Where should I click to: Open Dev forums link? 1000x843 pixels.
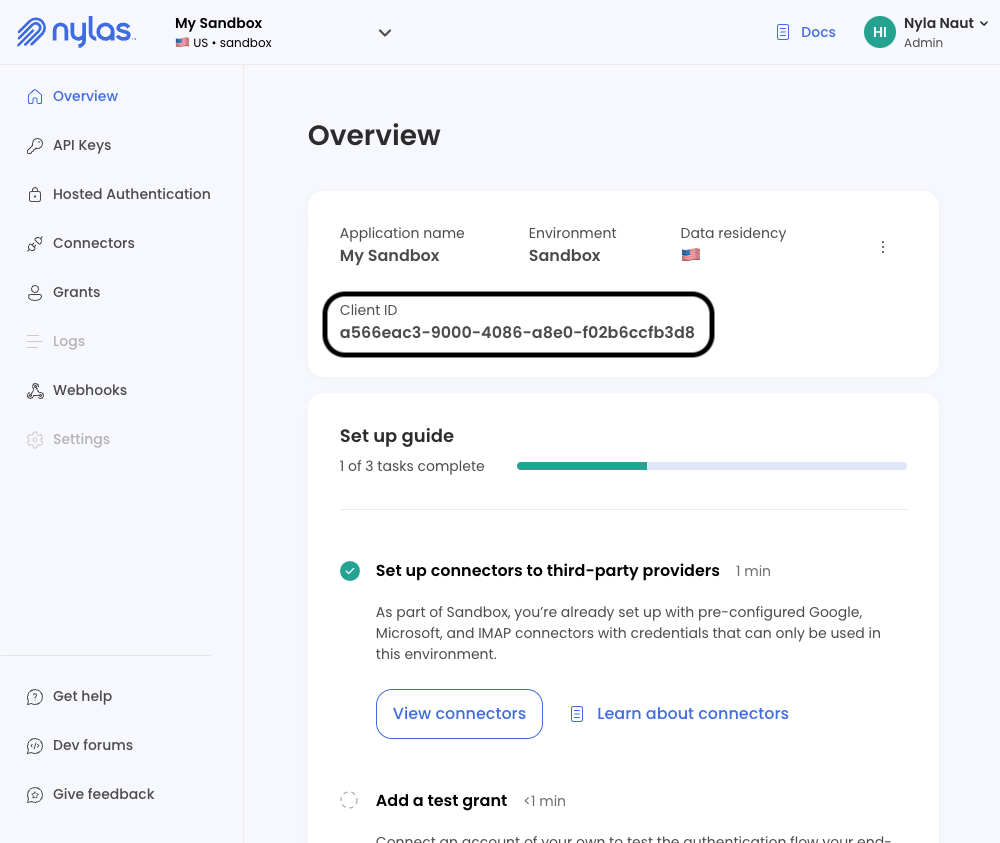pos(93,745)
